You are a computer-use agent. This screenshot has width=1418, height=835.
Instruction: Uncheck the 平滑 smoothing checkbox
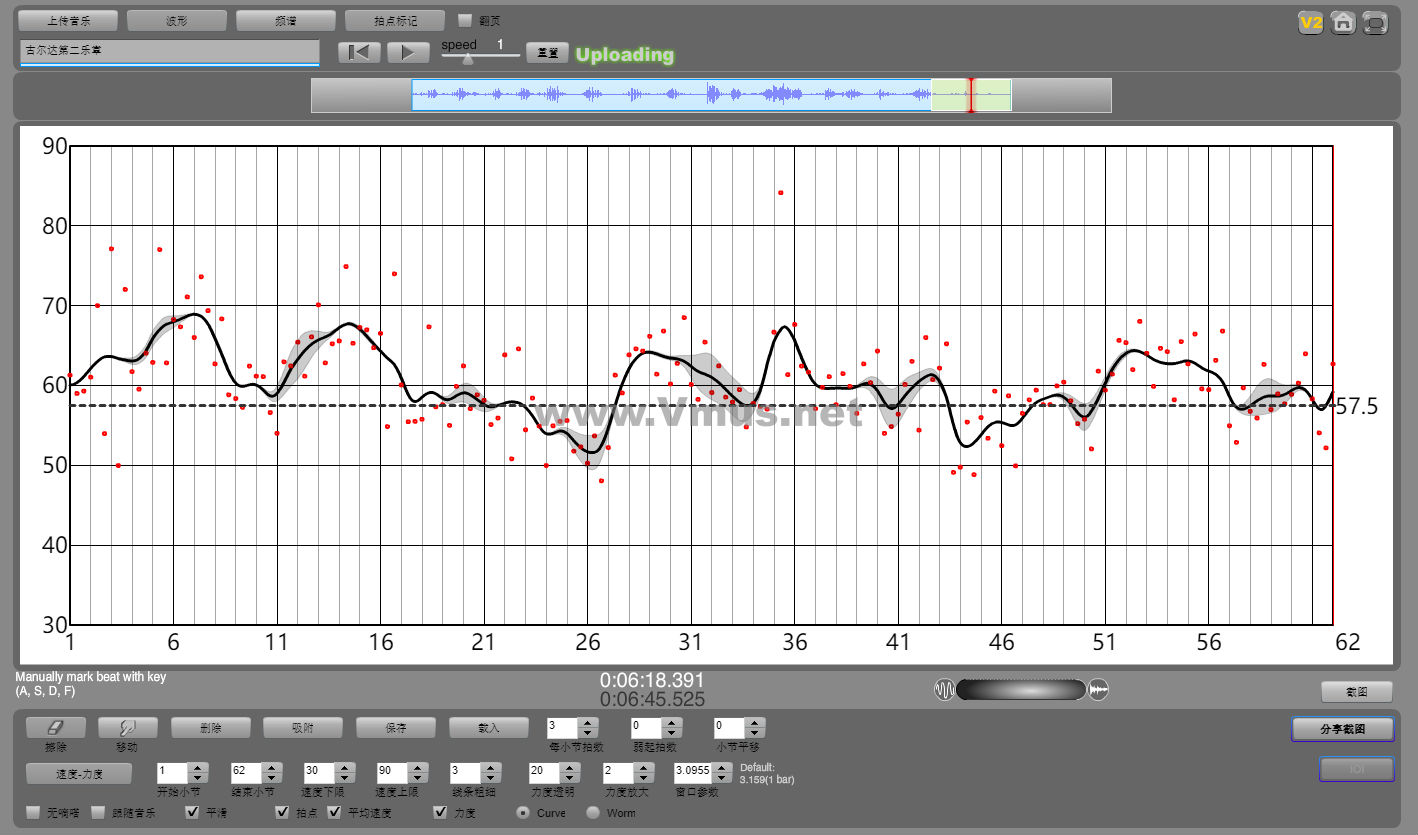pos(193,813)
